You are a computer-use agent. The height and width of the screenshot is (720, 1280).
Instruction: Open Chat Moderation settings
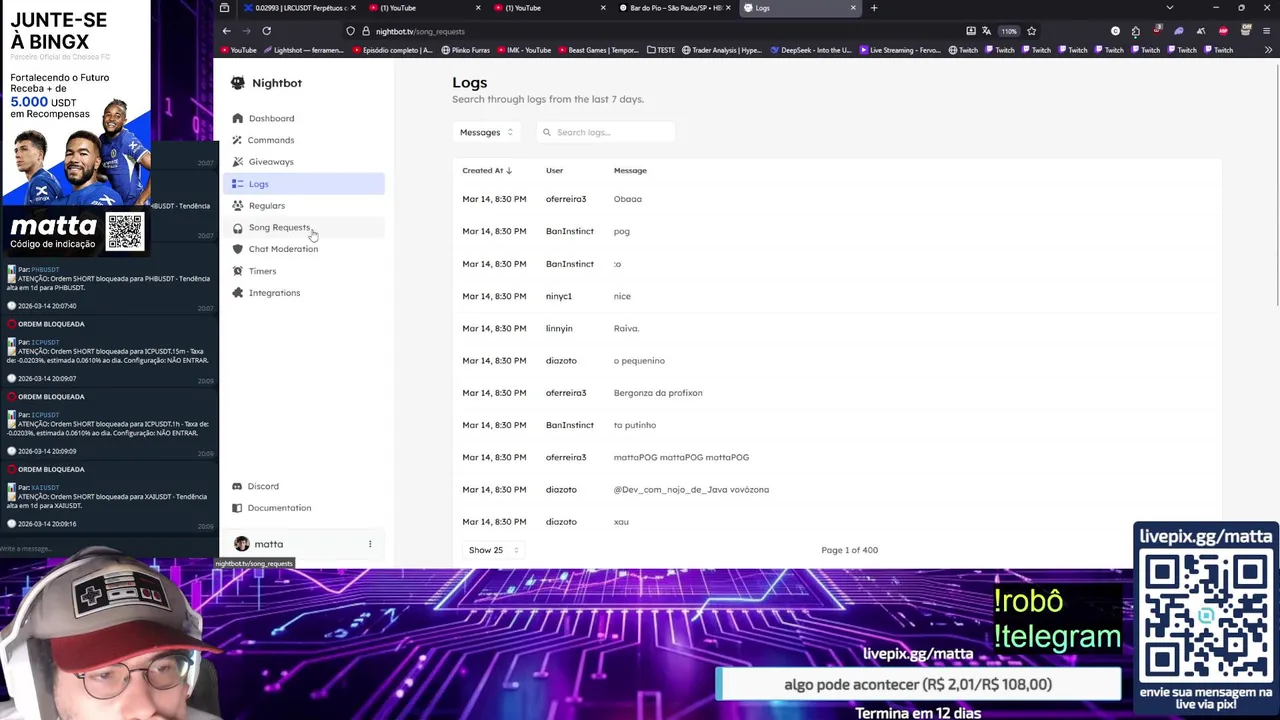305,249
